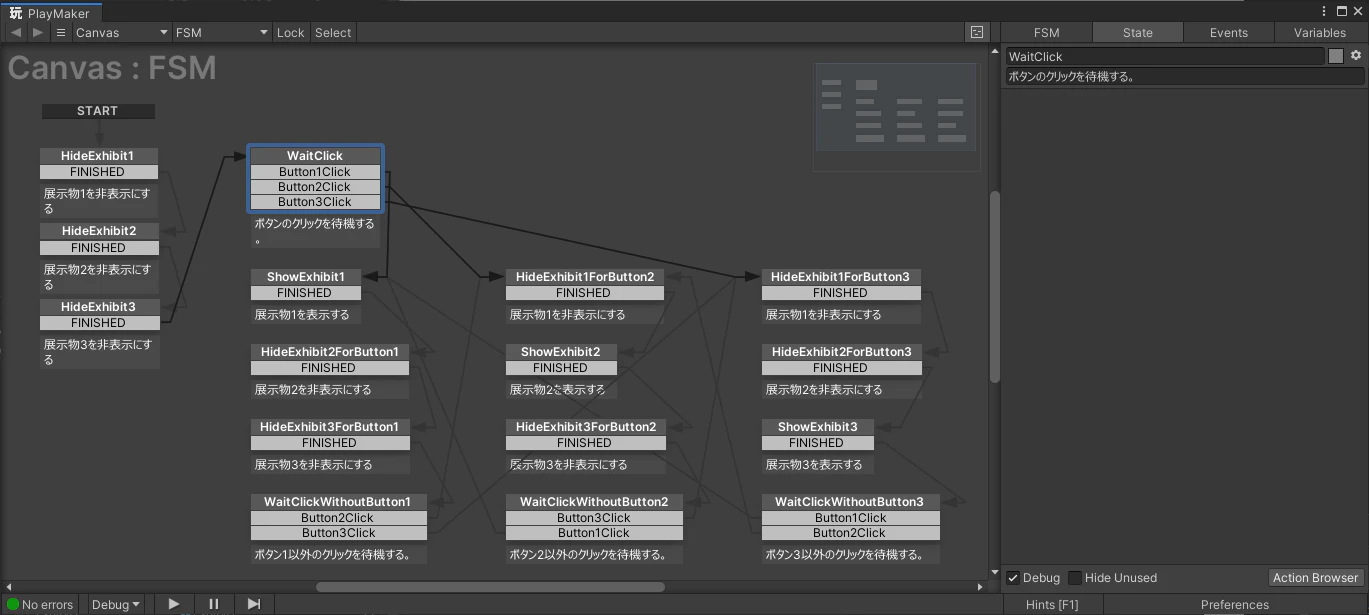Toggle the minimap icon in the toolbar
Viewport: 1369px width, 615px height.
click(x=977, y=32)
